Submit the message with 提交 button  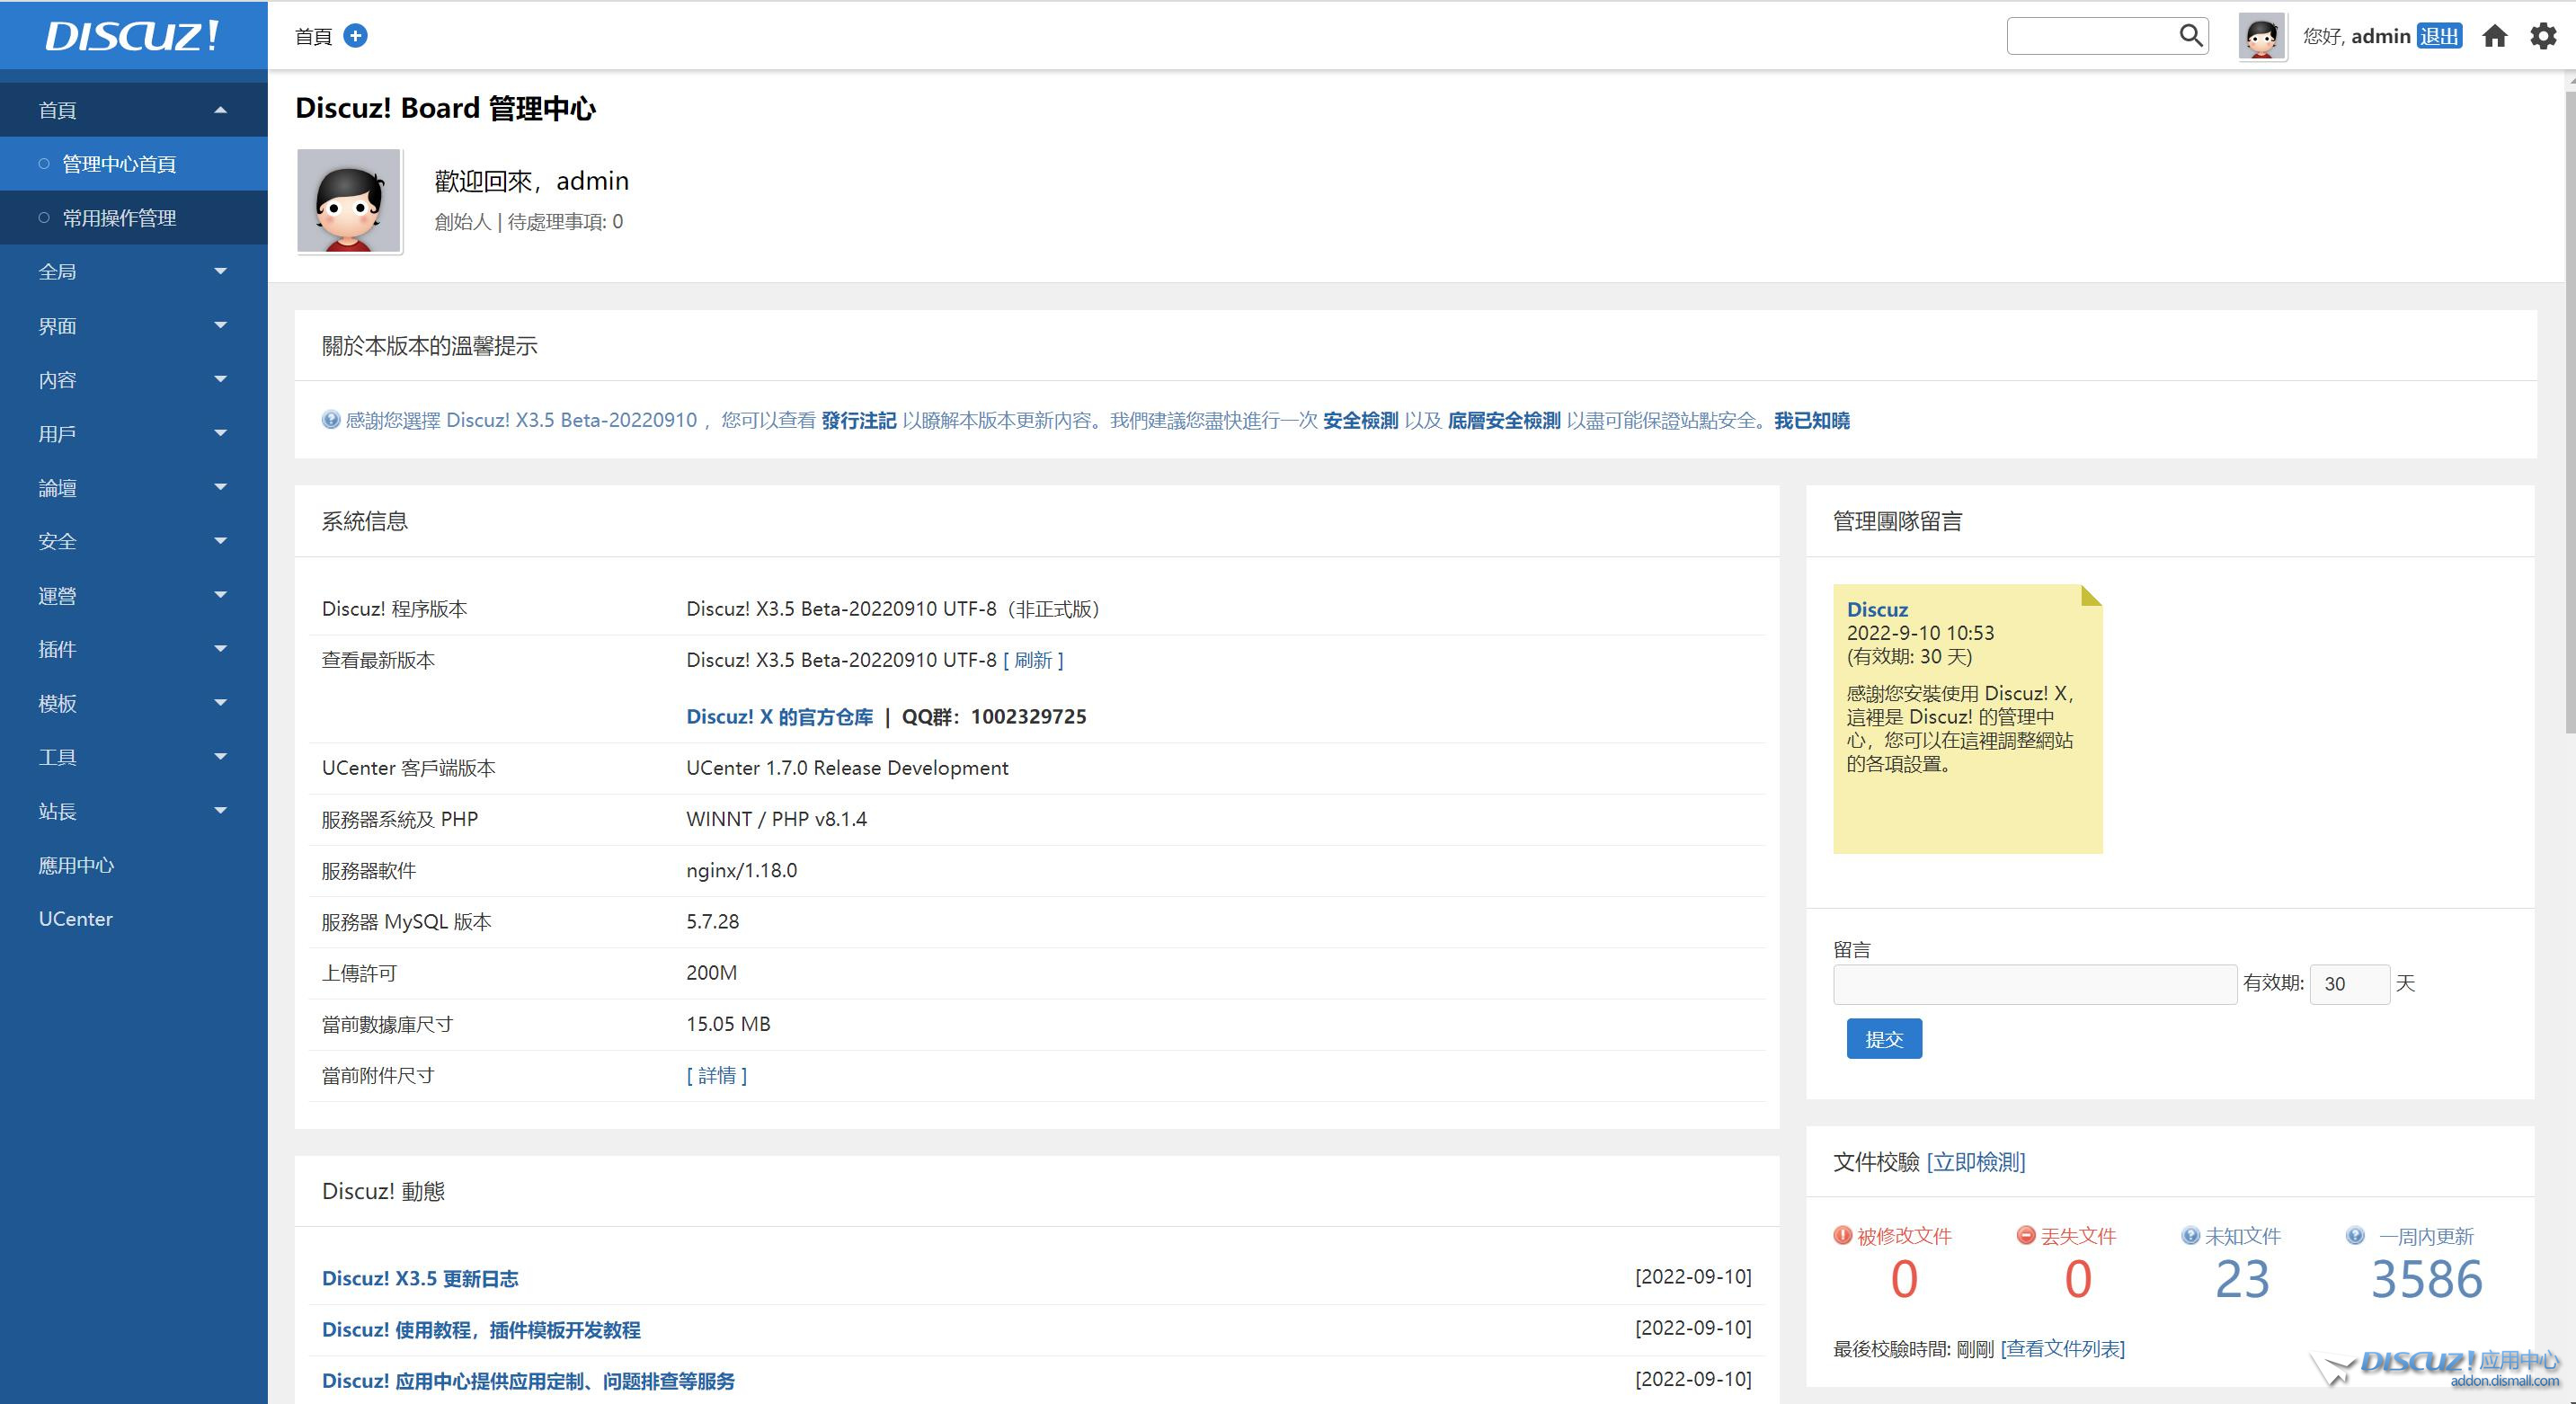tap(1884, 1039)
